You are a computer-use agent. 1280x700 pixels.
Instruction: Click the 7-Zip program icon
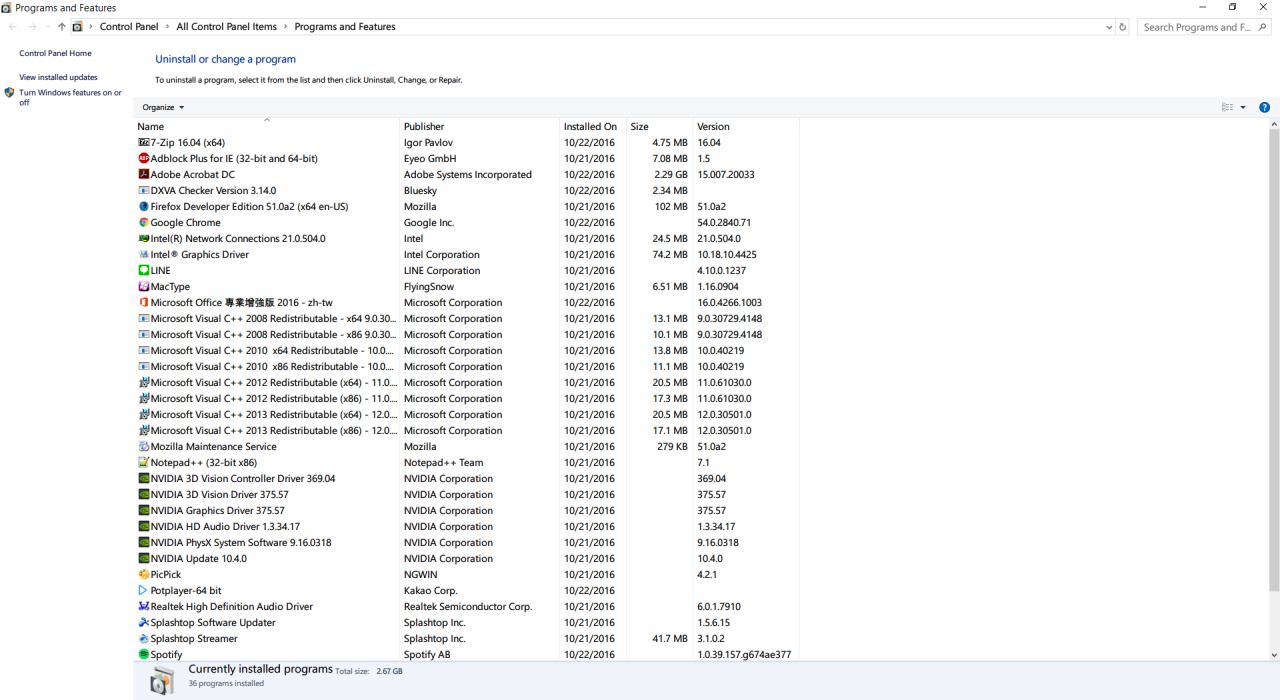point(143,143)
